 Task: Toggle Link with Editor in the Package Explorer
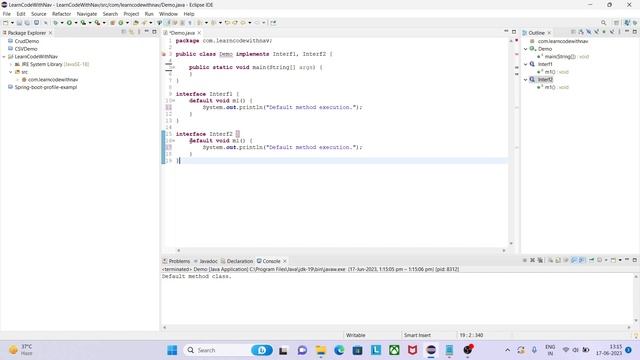[131, 32]
